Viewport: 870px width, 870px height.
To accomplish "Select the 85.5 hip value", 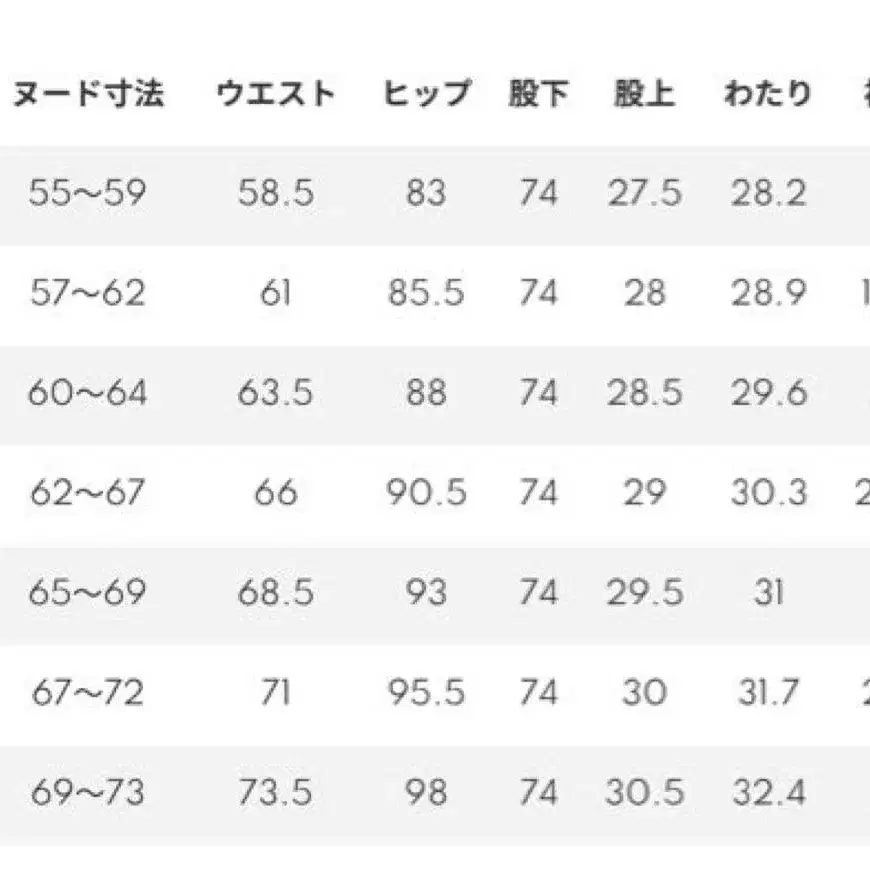I will click(426, 293).
